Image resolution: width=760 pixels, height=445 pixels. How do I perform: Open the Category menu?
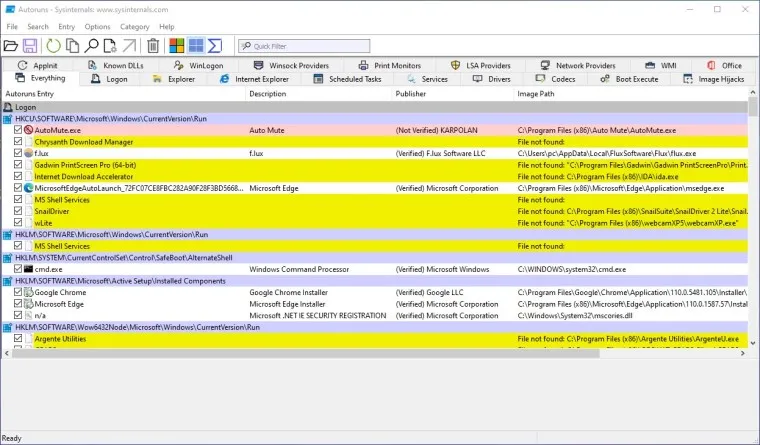point(135,27)
